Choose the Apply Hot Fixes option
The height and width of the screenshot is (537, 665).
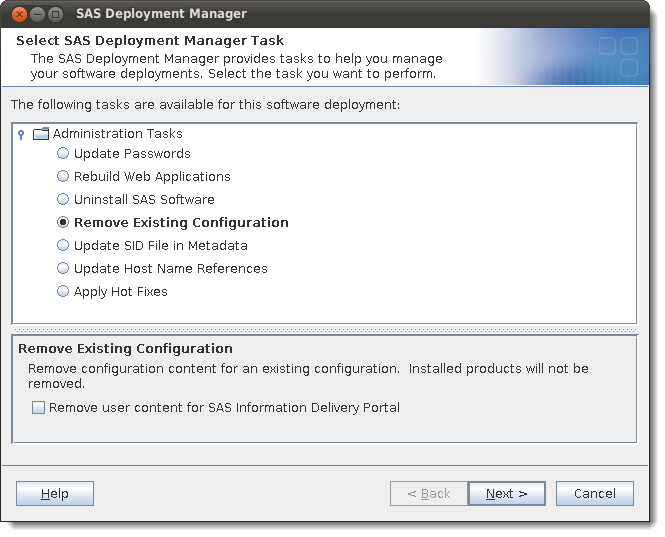(63, 291)
